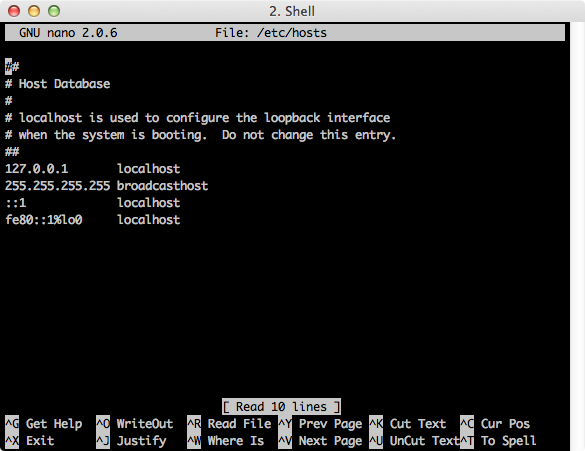Image resolution: width=585 pixels, height=451 pixels.
Task: Click the ^T To Spell shortcut
Action: click(x=498, y=441)
